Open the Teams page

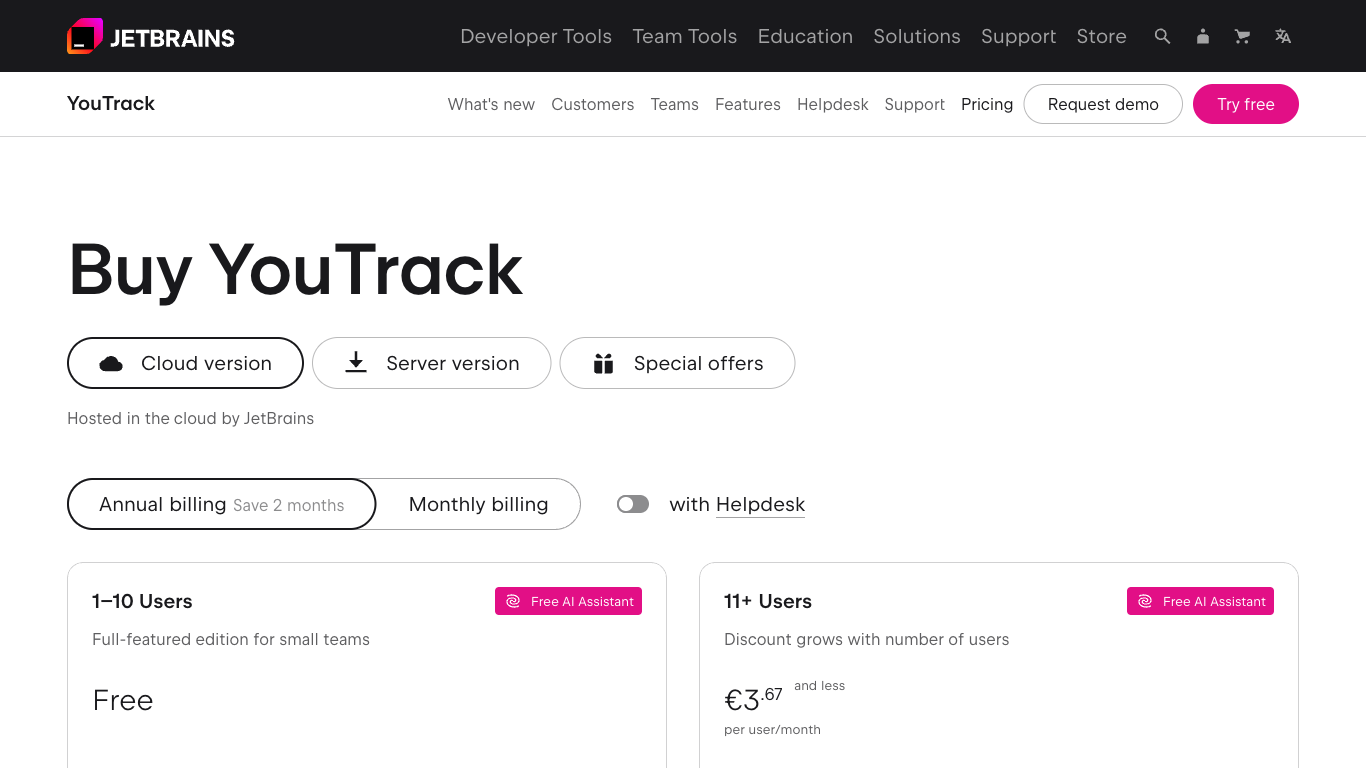coord(675,104)
